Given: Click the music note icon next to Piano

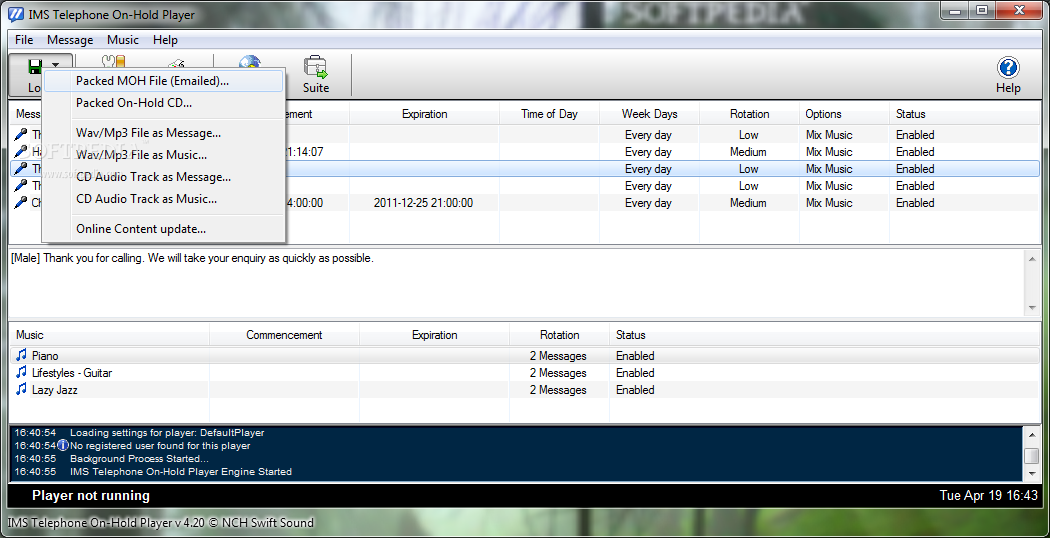Looking at the screenshot, I should (x=21, y=356).
